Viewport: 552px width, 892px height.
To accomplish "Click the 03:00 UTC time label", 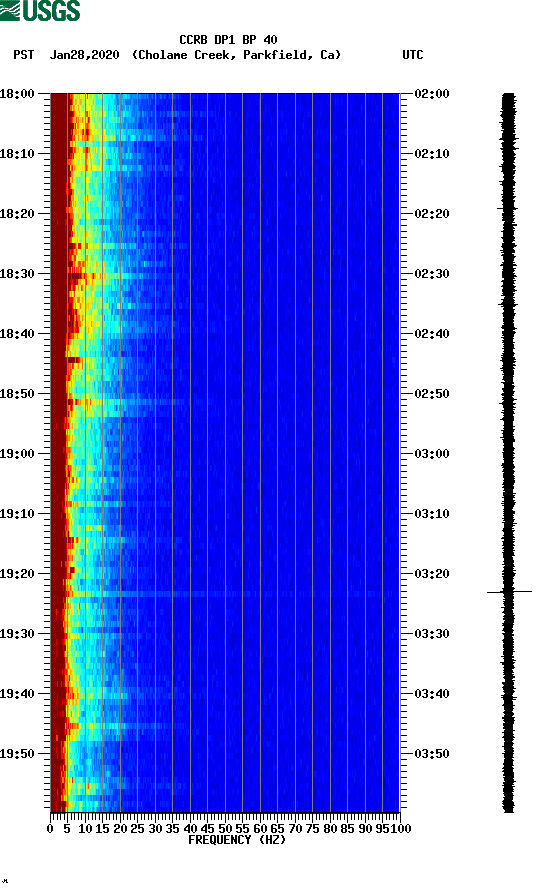I will coord(432,454).
